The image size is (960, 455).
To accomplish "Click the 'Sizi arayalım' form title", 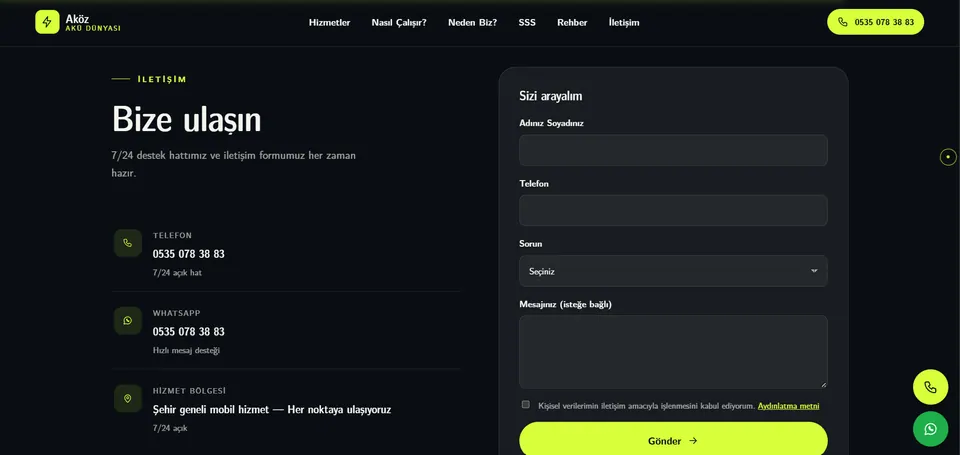I will pos(550,96).
